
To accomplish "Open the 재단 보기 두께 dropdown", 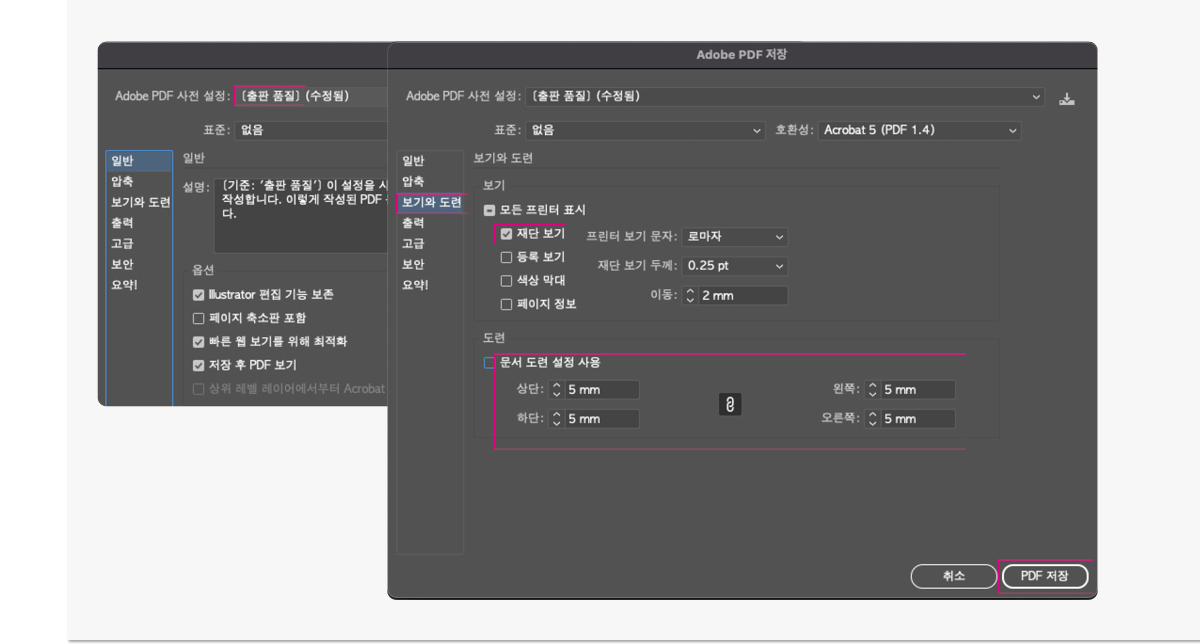I will pos(735,266).
